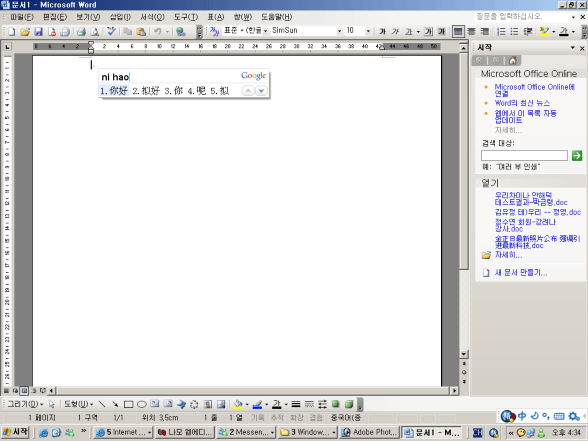Apply bulleted list formatting
588x441 pixels.
coord(514,32)
